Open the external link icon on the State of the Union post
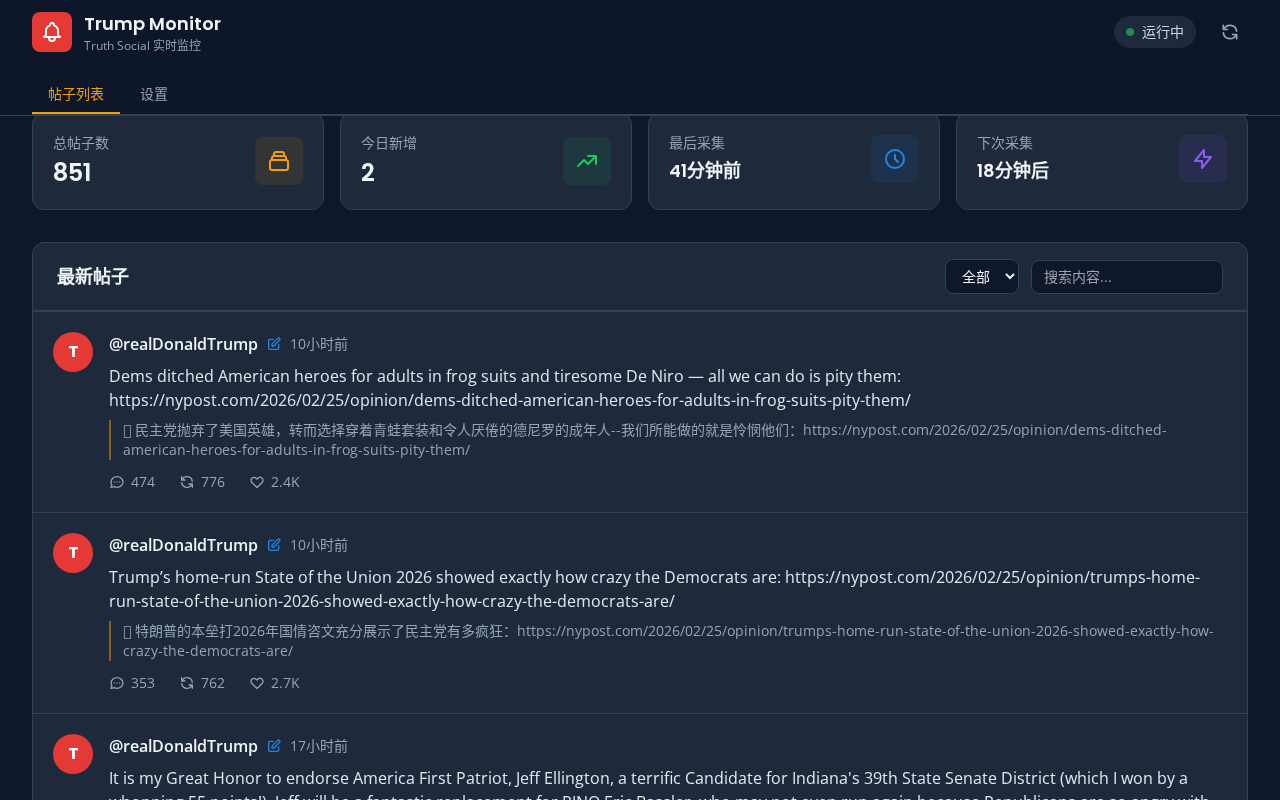 click(274, 545)
